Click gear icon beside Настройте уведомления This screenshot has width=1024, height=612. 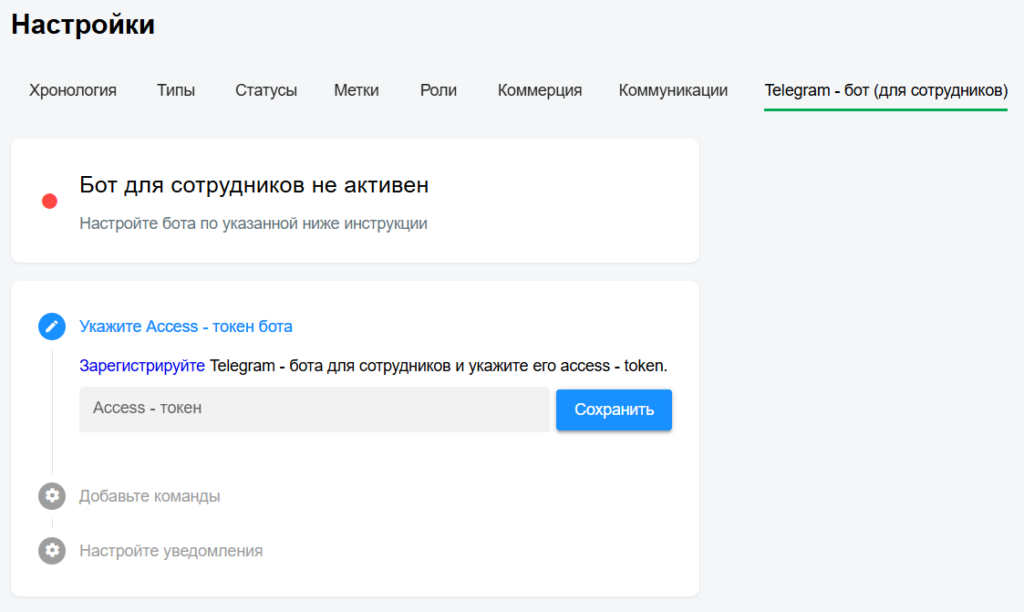[x=52, y=551]
